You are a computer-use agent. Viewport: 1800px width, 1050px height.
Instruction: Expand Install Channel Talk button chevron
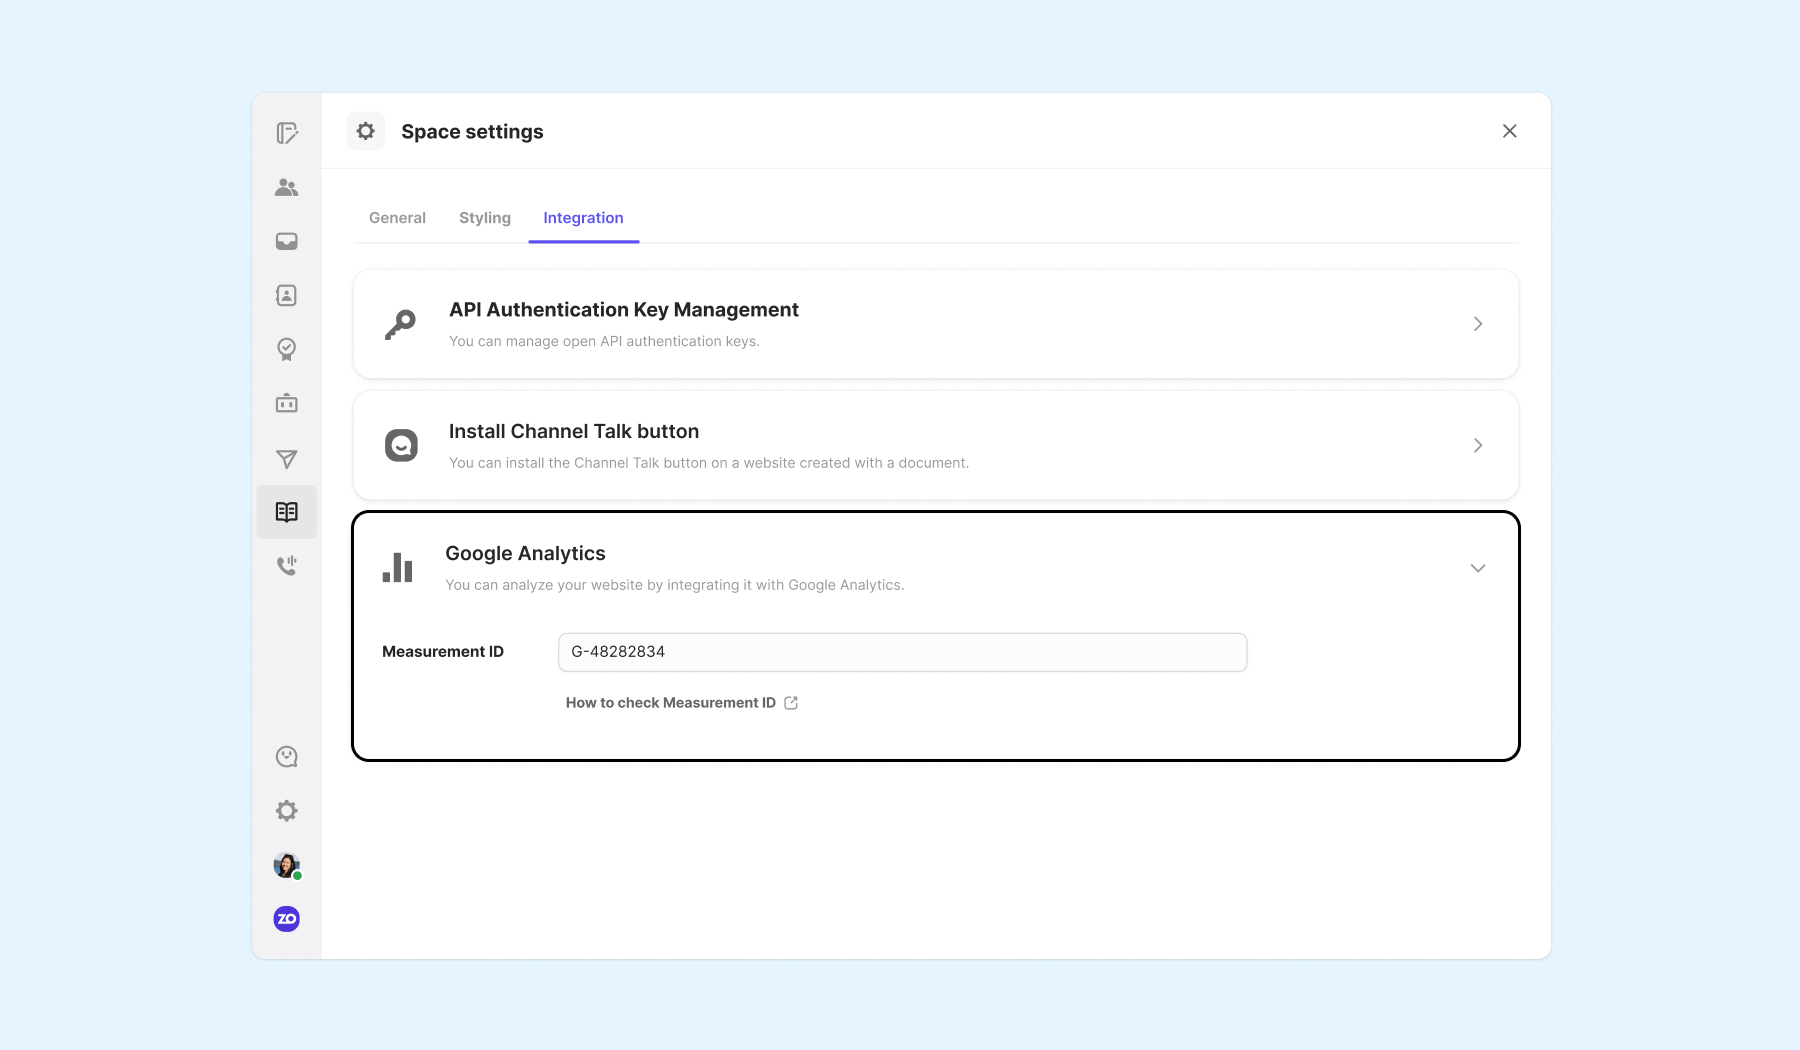pyautogui.click(x=1478, y=446)
